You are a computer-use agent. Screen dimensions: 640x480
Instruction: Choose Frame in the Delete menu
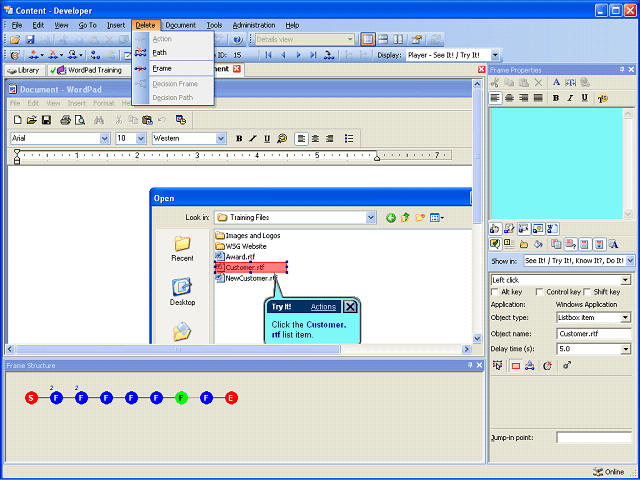(173, 69)
